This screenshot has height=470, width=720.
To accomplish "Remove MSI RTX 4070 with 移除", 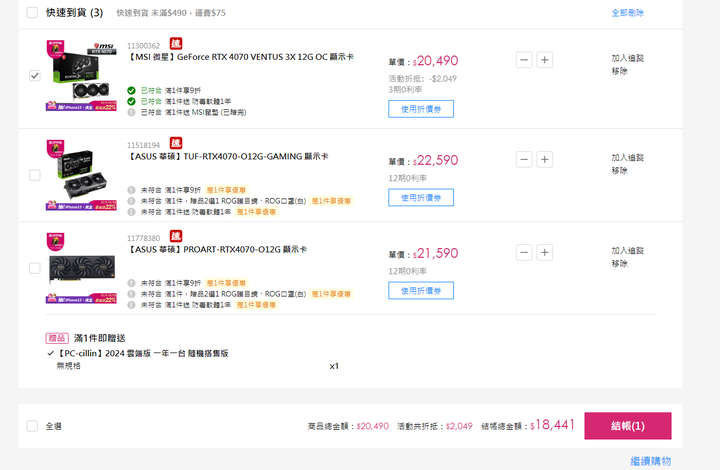I will point(619,71).
